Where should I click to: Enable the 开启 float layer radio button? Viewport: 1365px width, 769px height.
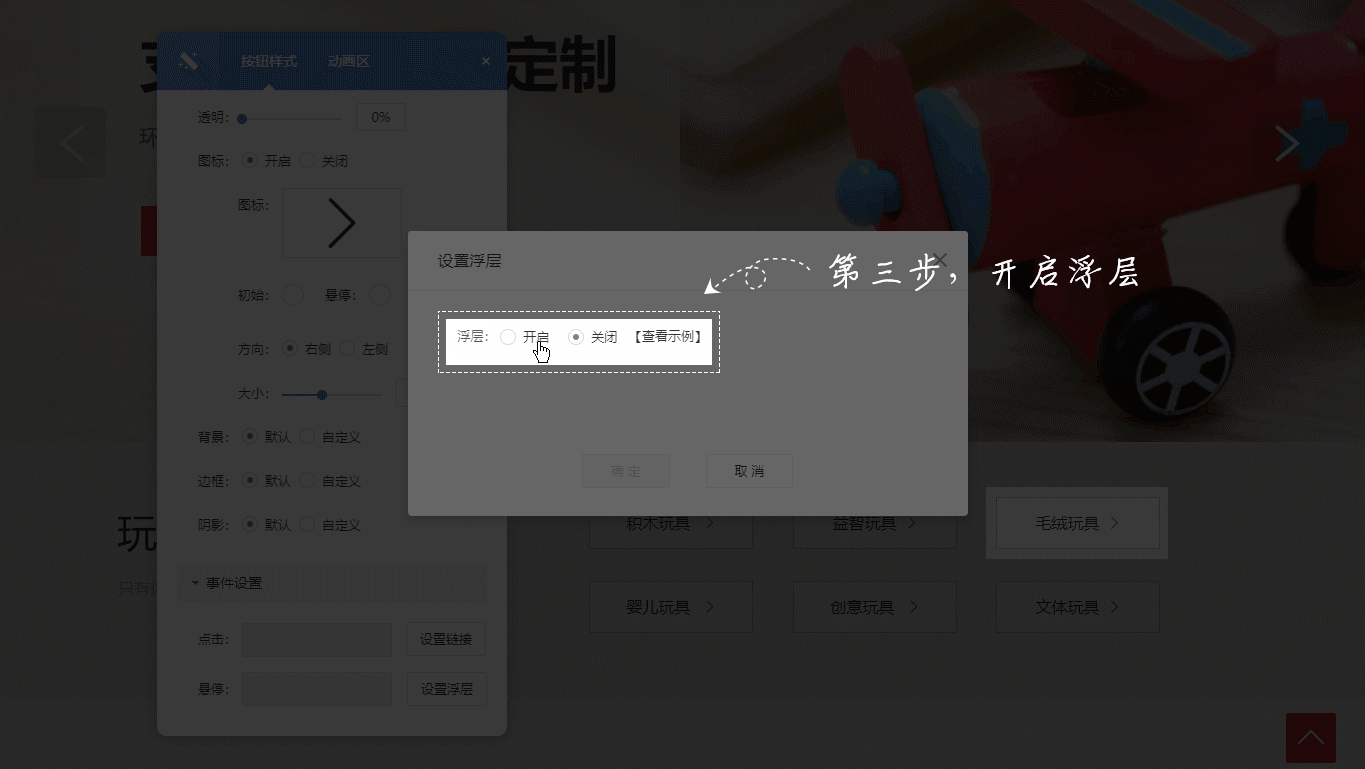click(x=508, y=337)
